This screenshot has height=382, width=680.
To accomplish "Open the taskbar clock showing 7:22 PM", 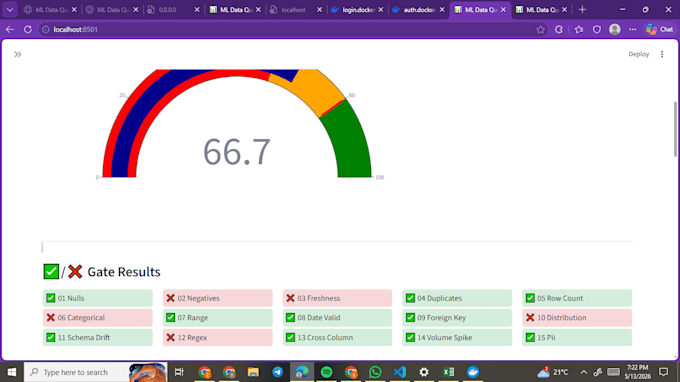I will point(638,372).
